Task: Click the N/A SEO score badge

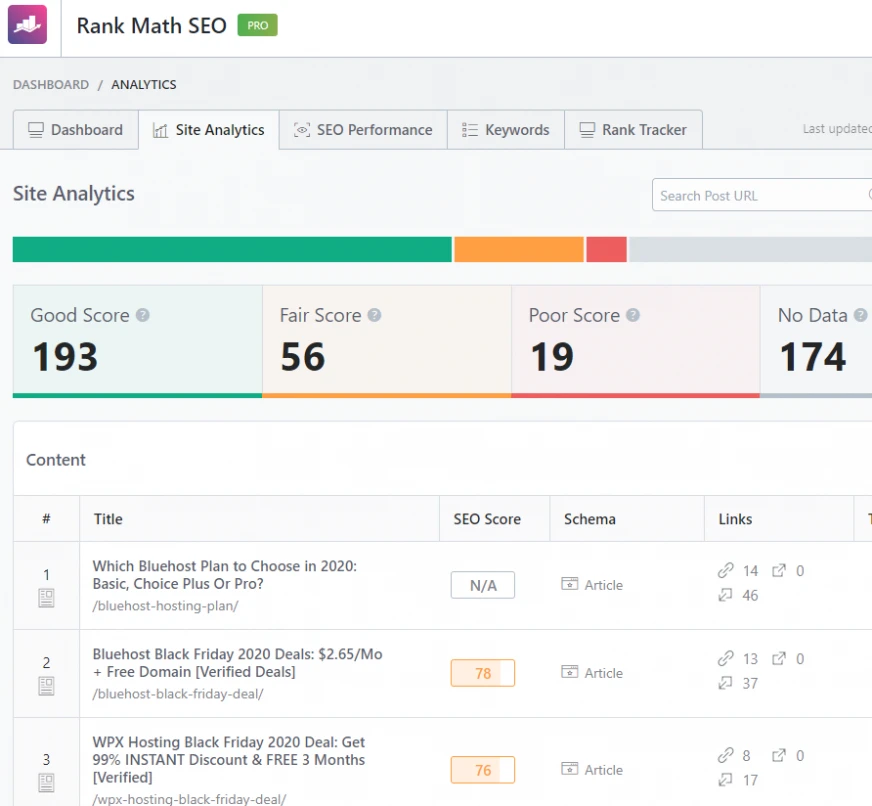Action: (x=483, y=585)
